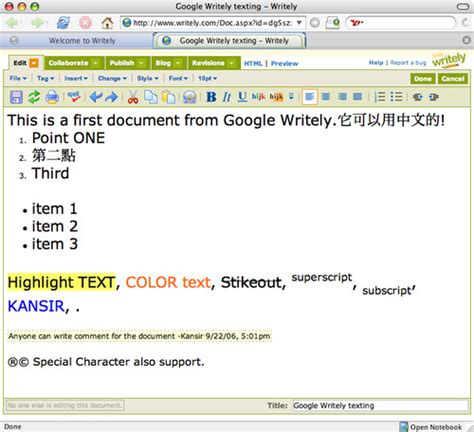474x432 pixels.
Task: Click the page search icon beside address bar
Action: 333,23
